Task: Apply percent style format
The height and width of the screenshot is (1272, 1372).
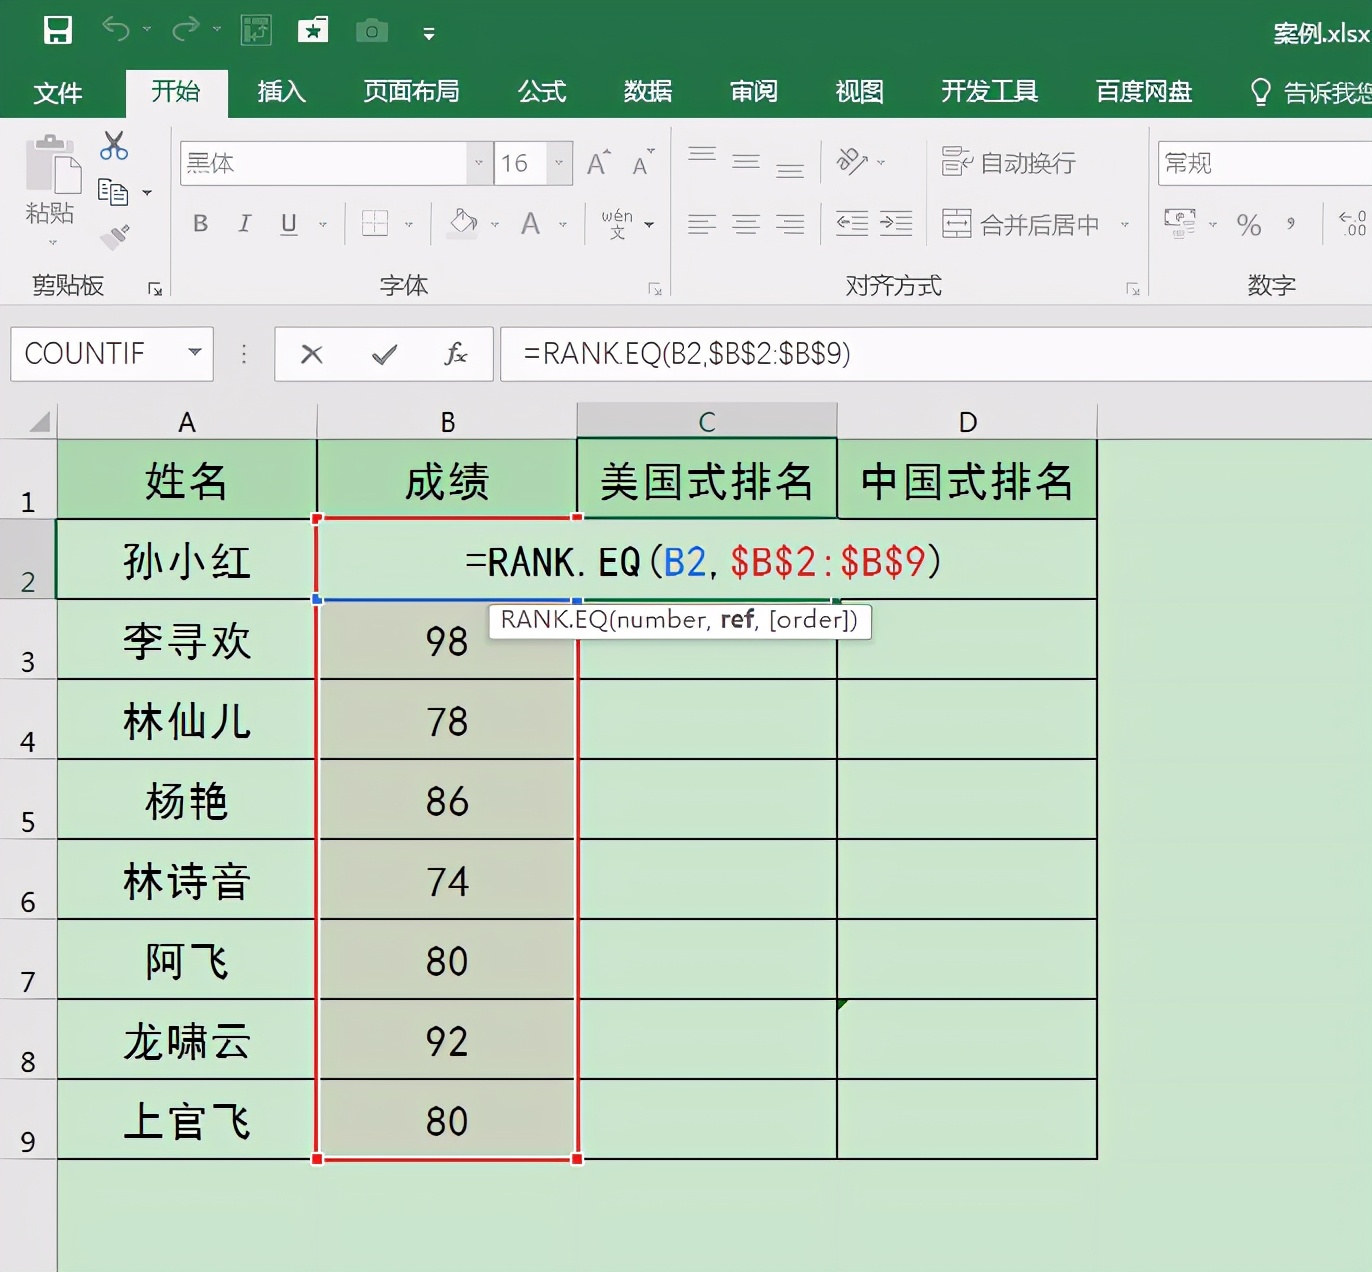Action: pyautogui.click(x=1249, y=224)
